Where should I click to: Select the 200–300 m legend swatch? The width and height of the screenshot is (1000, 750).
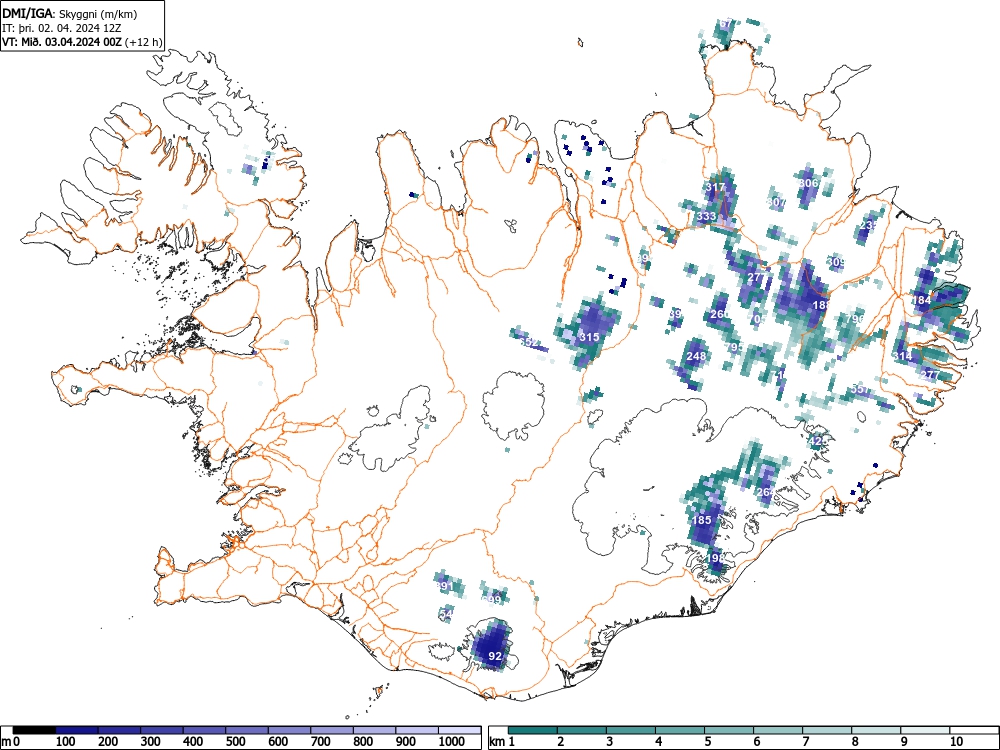(x=119, y=730)
